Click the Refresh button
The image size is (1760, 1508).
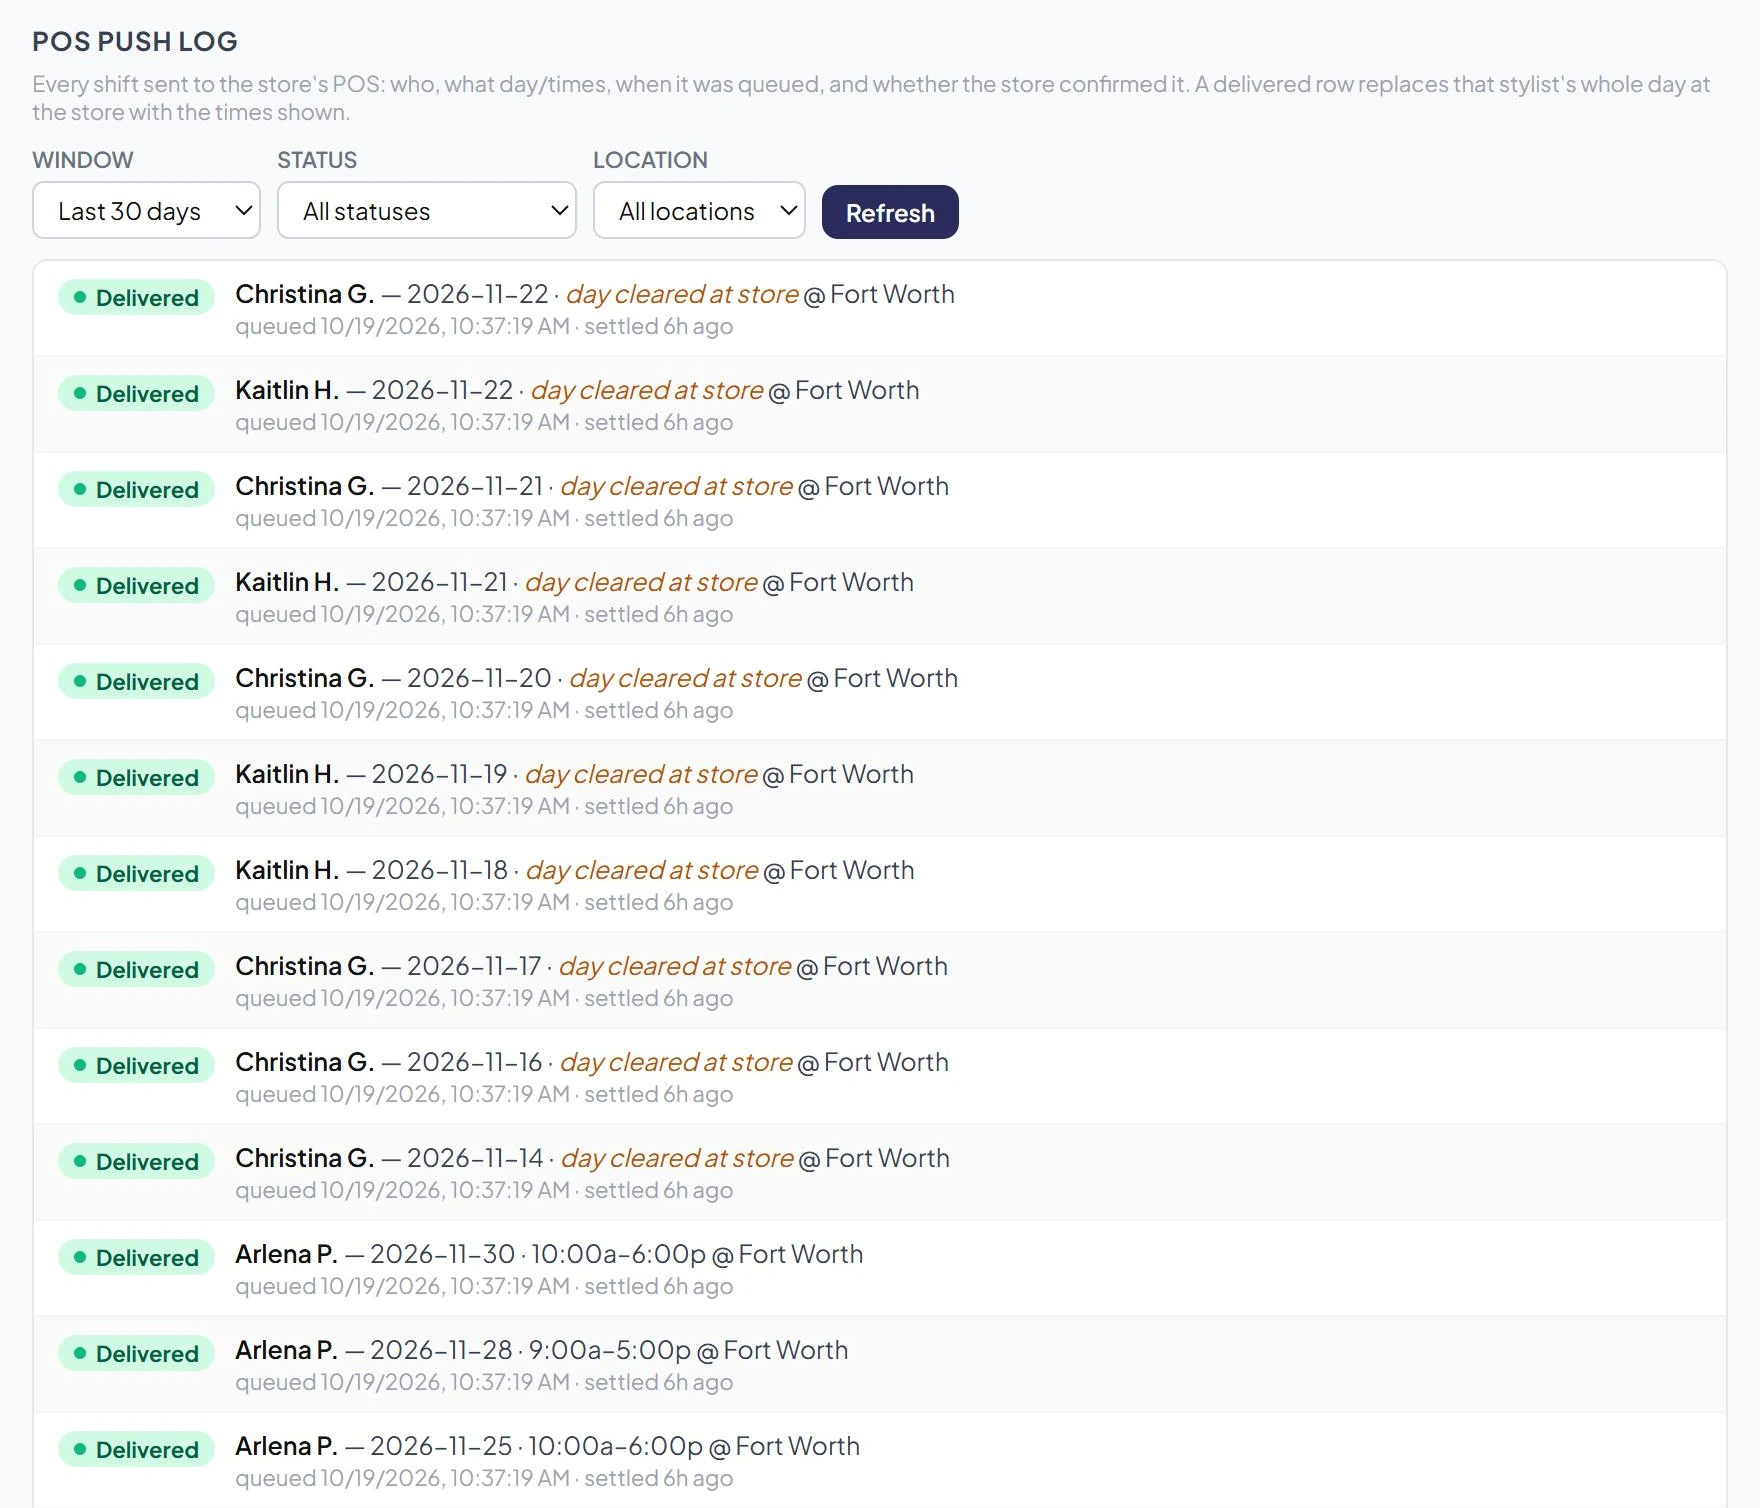click(890, 212)
